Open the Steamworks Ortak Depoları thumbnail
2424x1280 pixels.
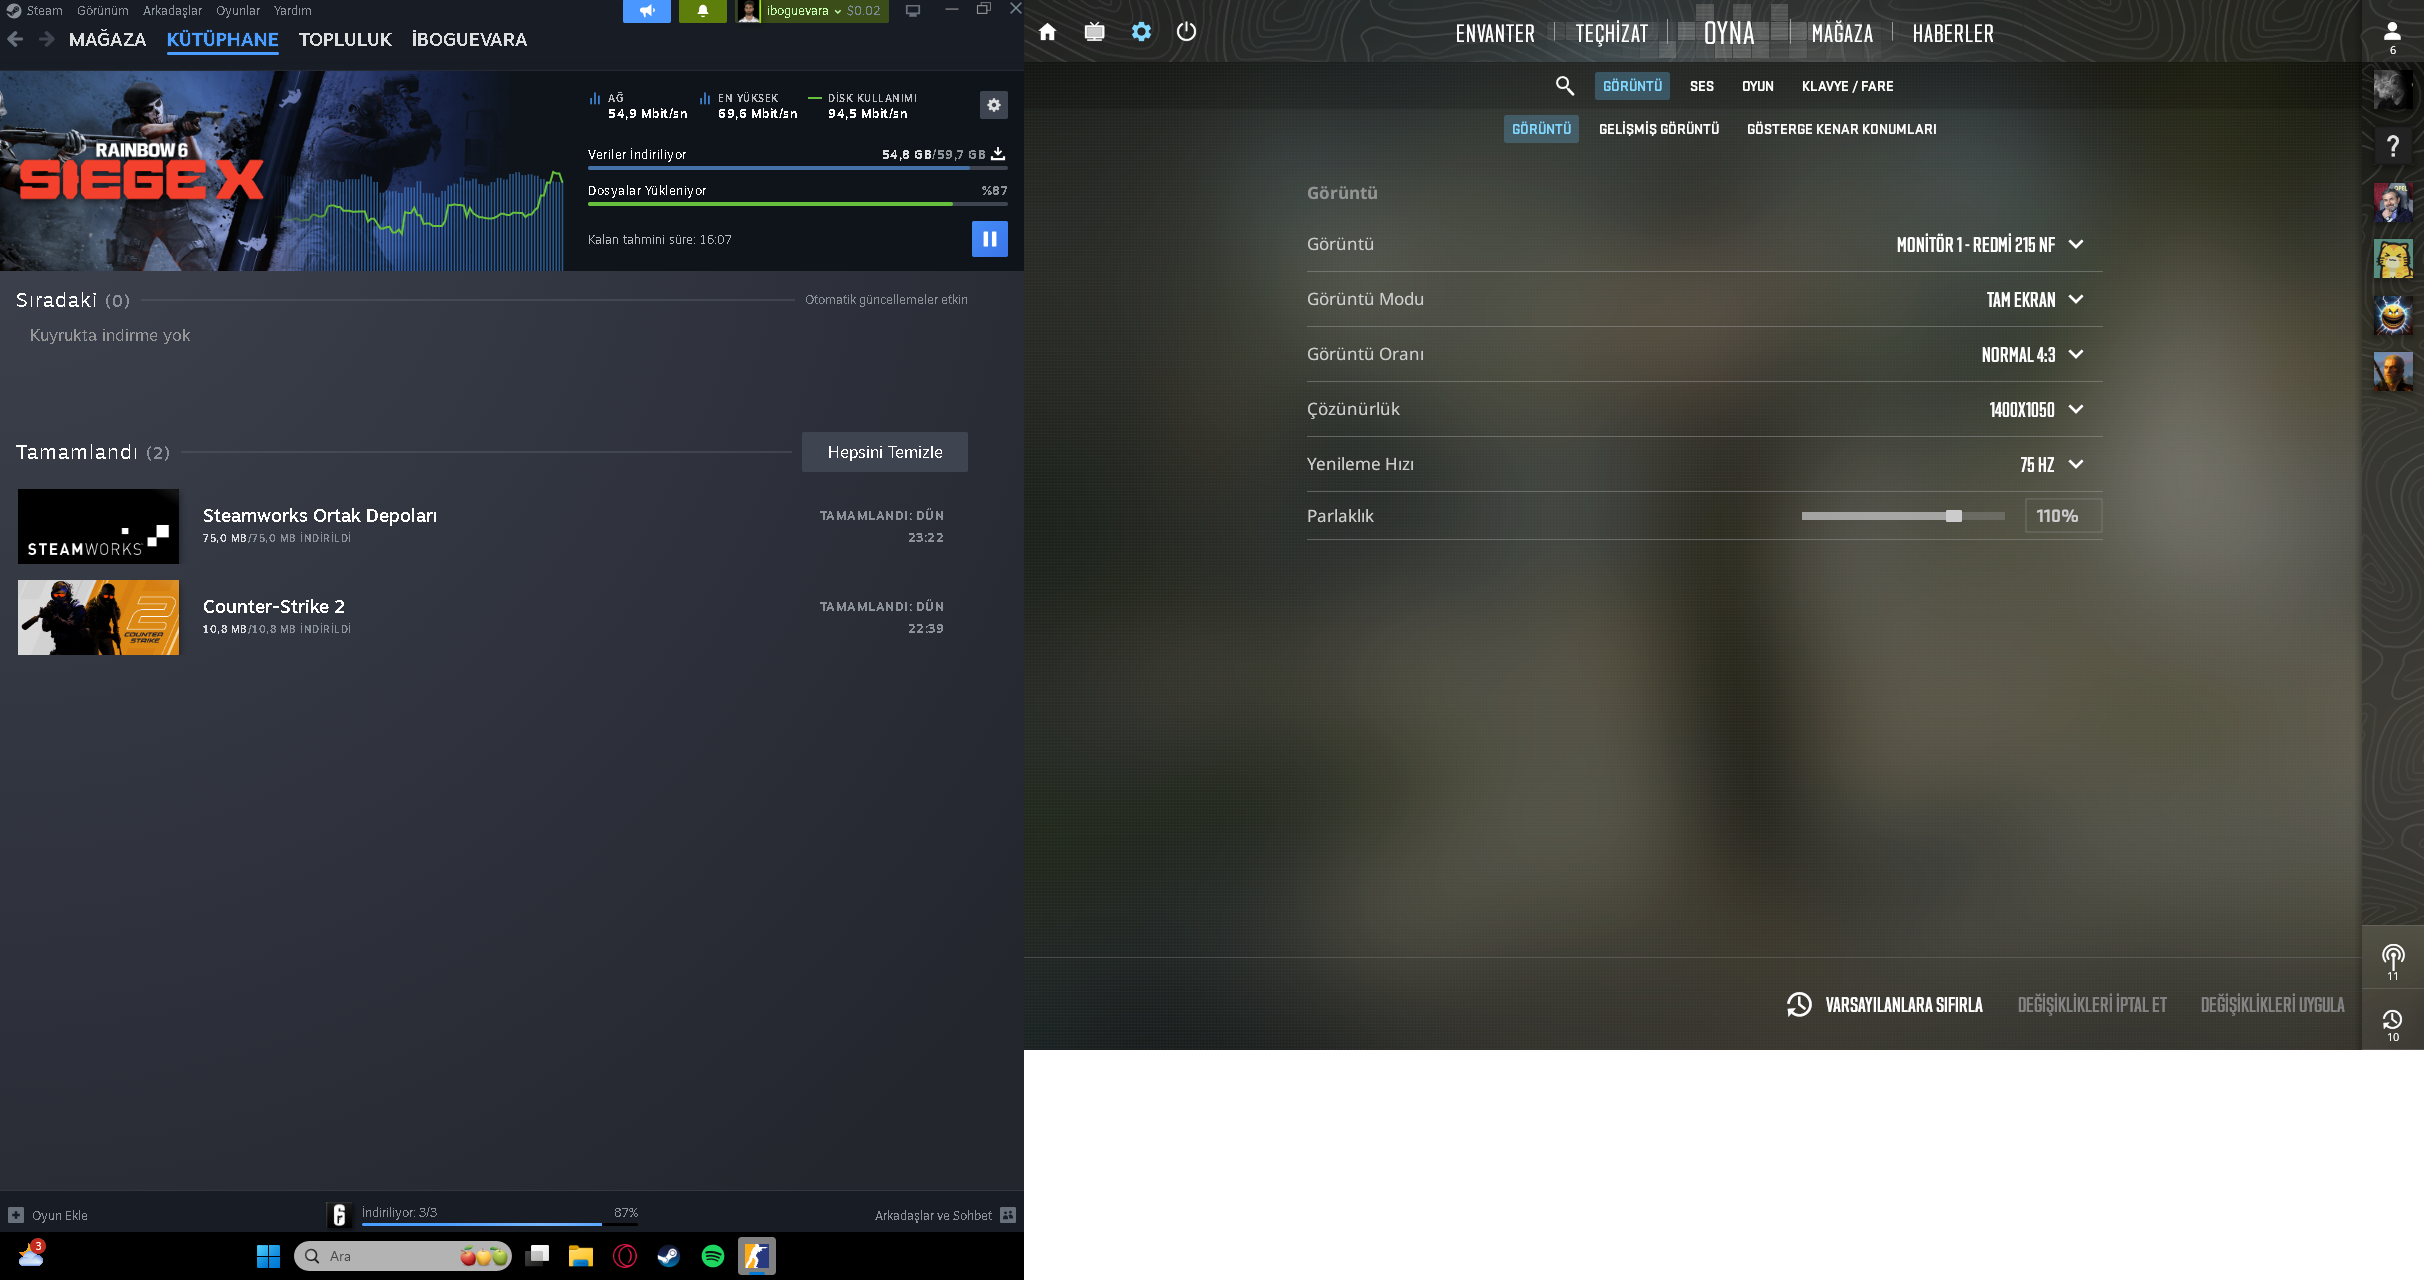[98, 527]
